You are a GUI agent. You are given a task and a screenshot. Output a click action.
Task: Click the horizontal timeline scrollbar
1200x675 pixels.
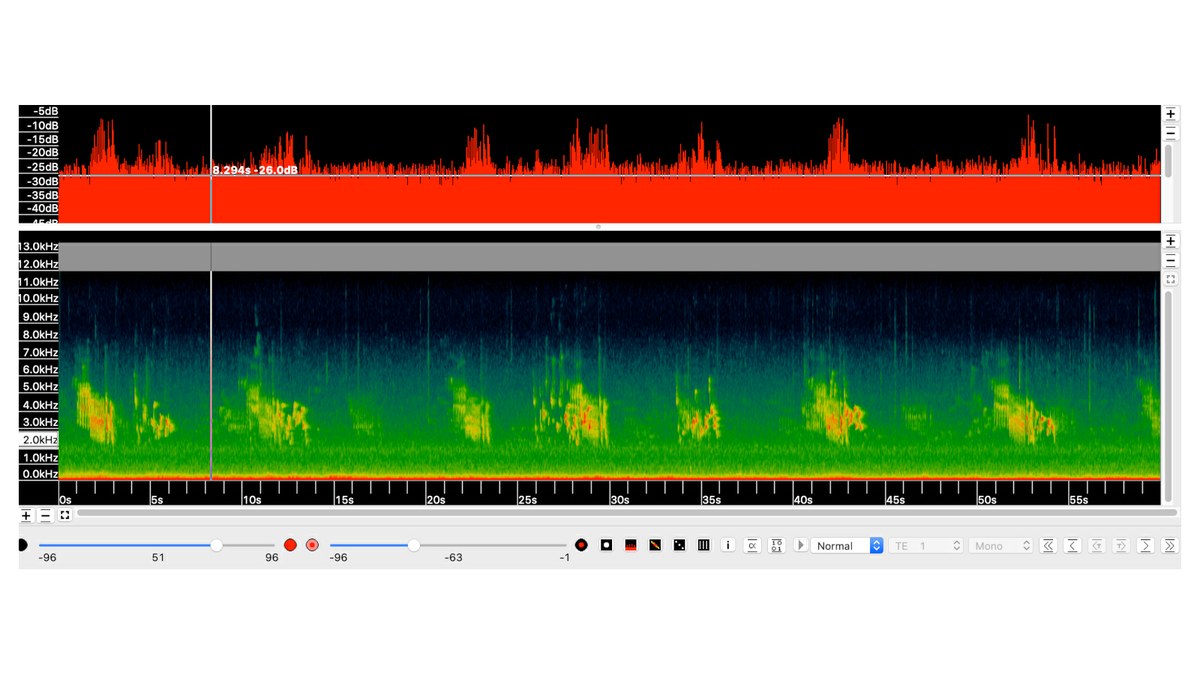[x=627, y=513]
